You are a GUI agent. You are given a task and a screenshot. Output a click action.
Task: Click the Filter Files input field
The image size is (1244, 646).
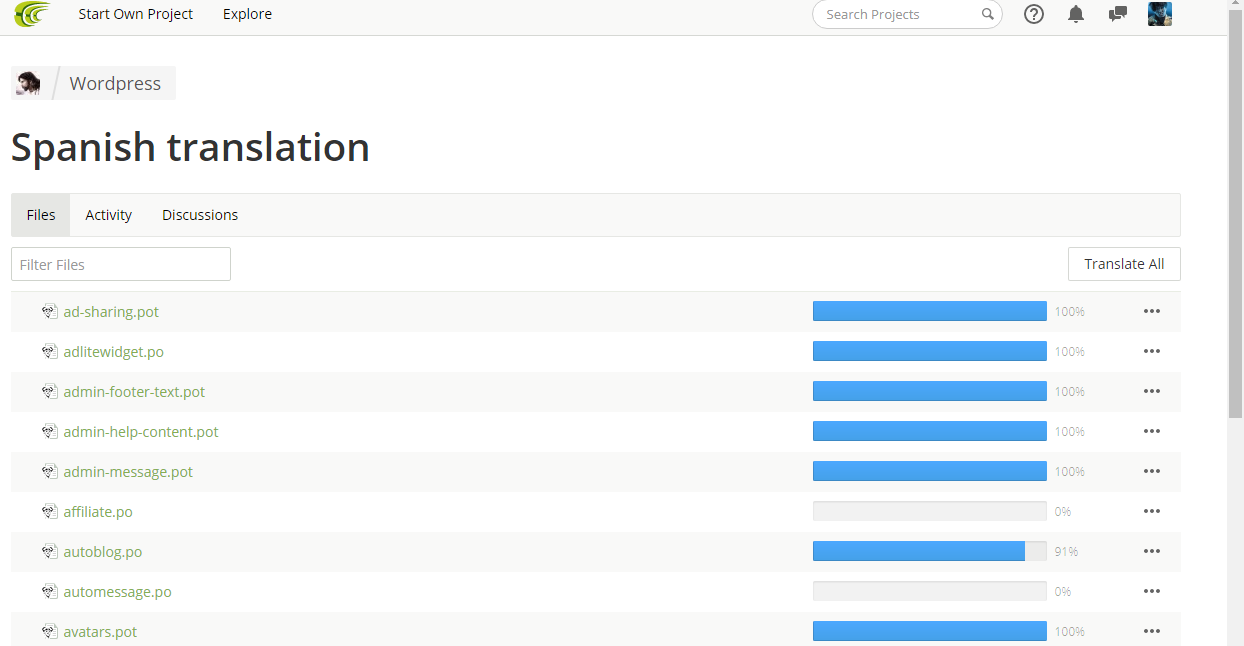pyautogui.click(x=121, y=264)
